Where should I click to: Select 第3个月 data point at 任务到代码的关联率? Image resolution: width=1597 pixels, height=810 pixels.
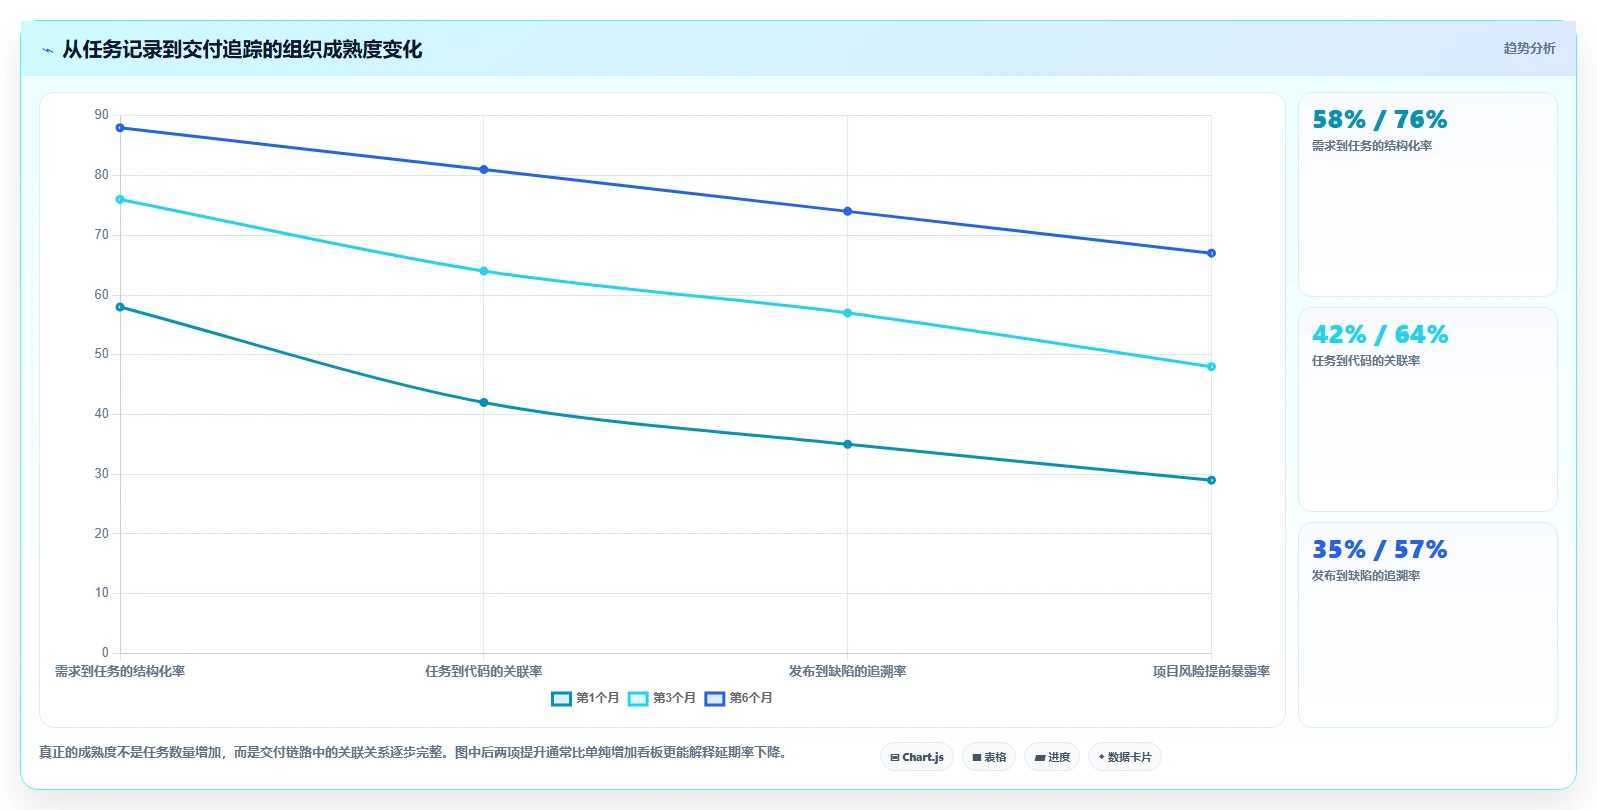click(484, 271)
